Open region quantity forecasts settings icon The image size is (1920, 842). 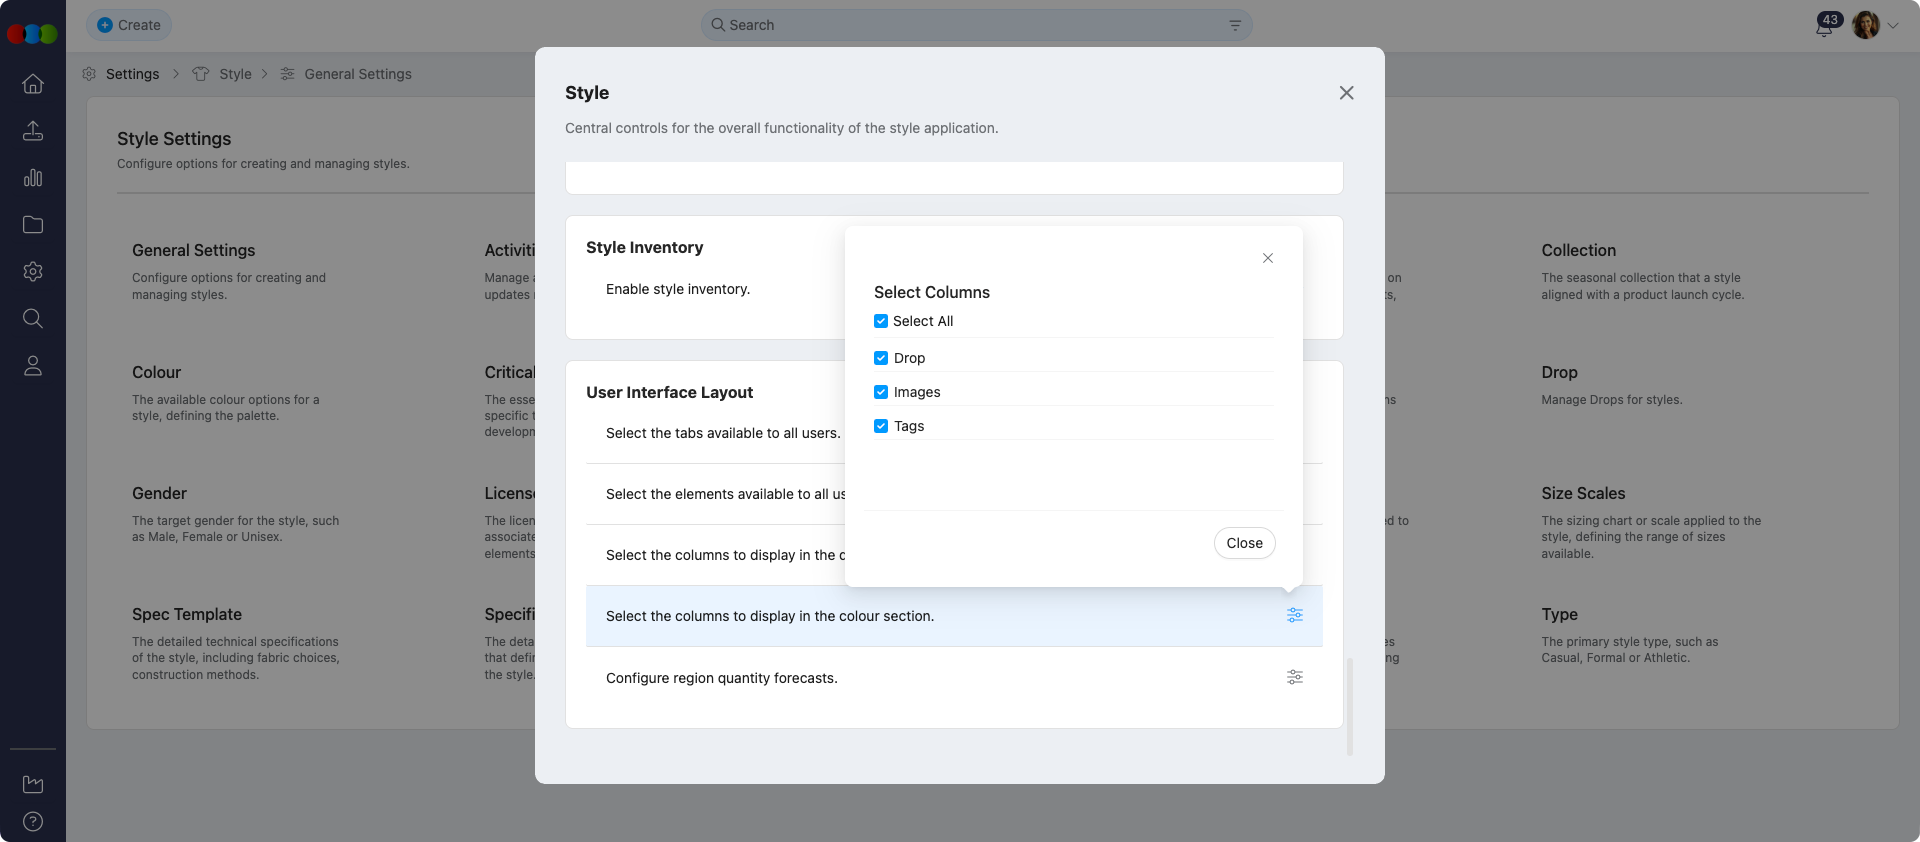click(x=1295, y=677)
